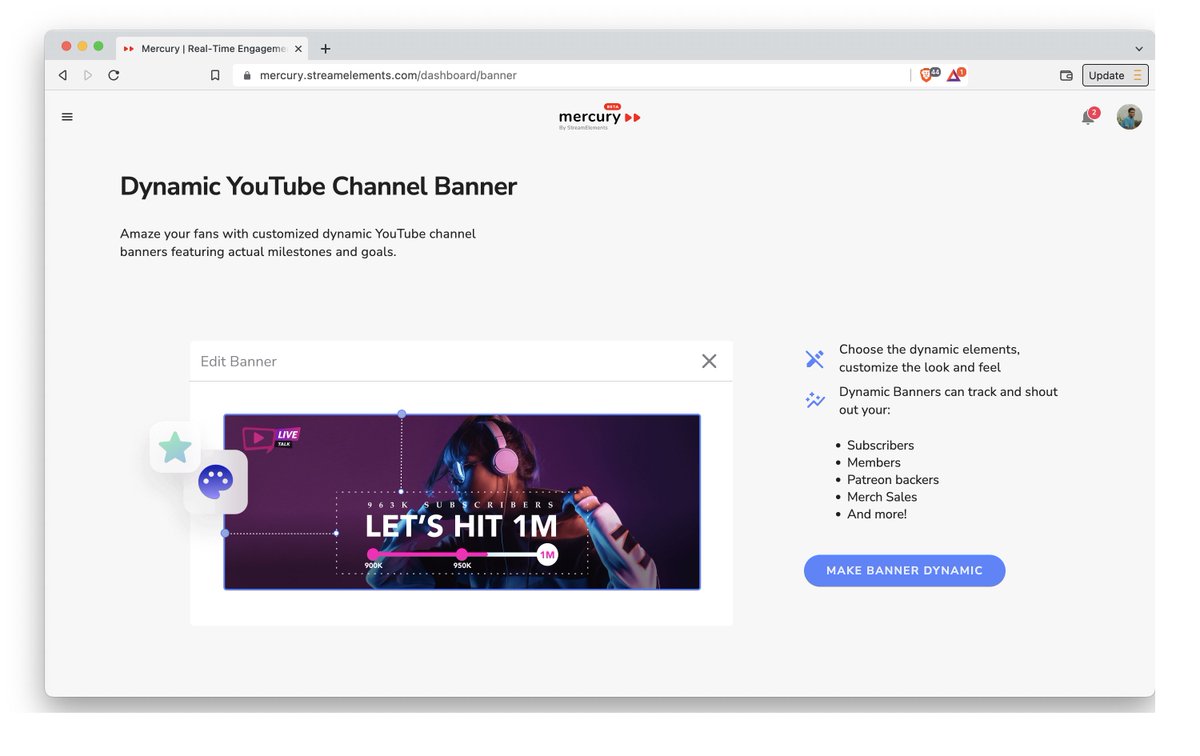Click the 900K progress bar marker

(x=373, y=554)
